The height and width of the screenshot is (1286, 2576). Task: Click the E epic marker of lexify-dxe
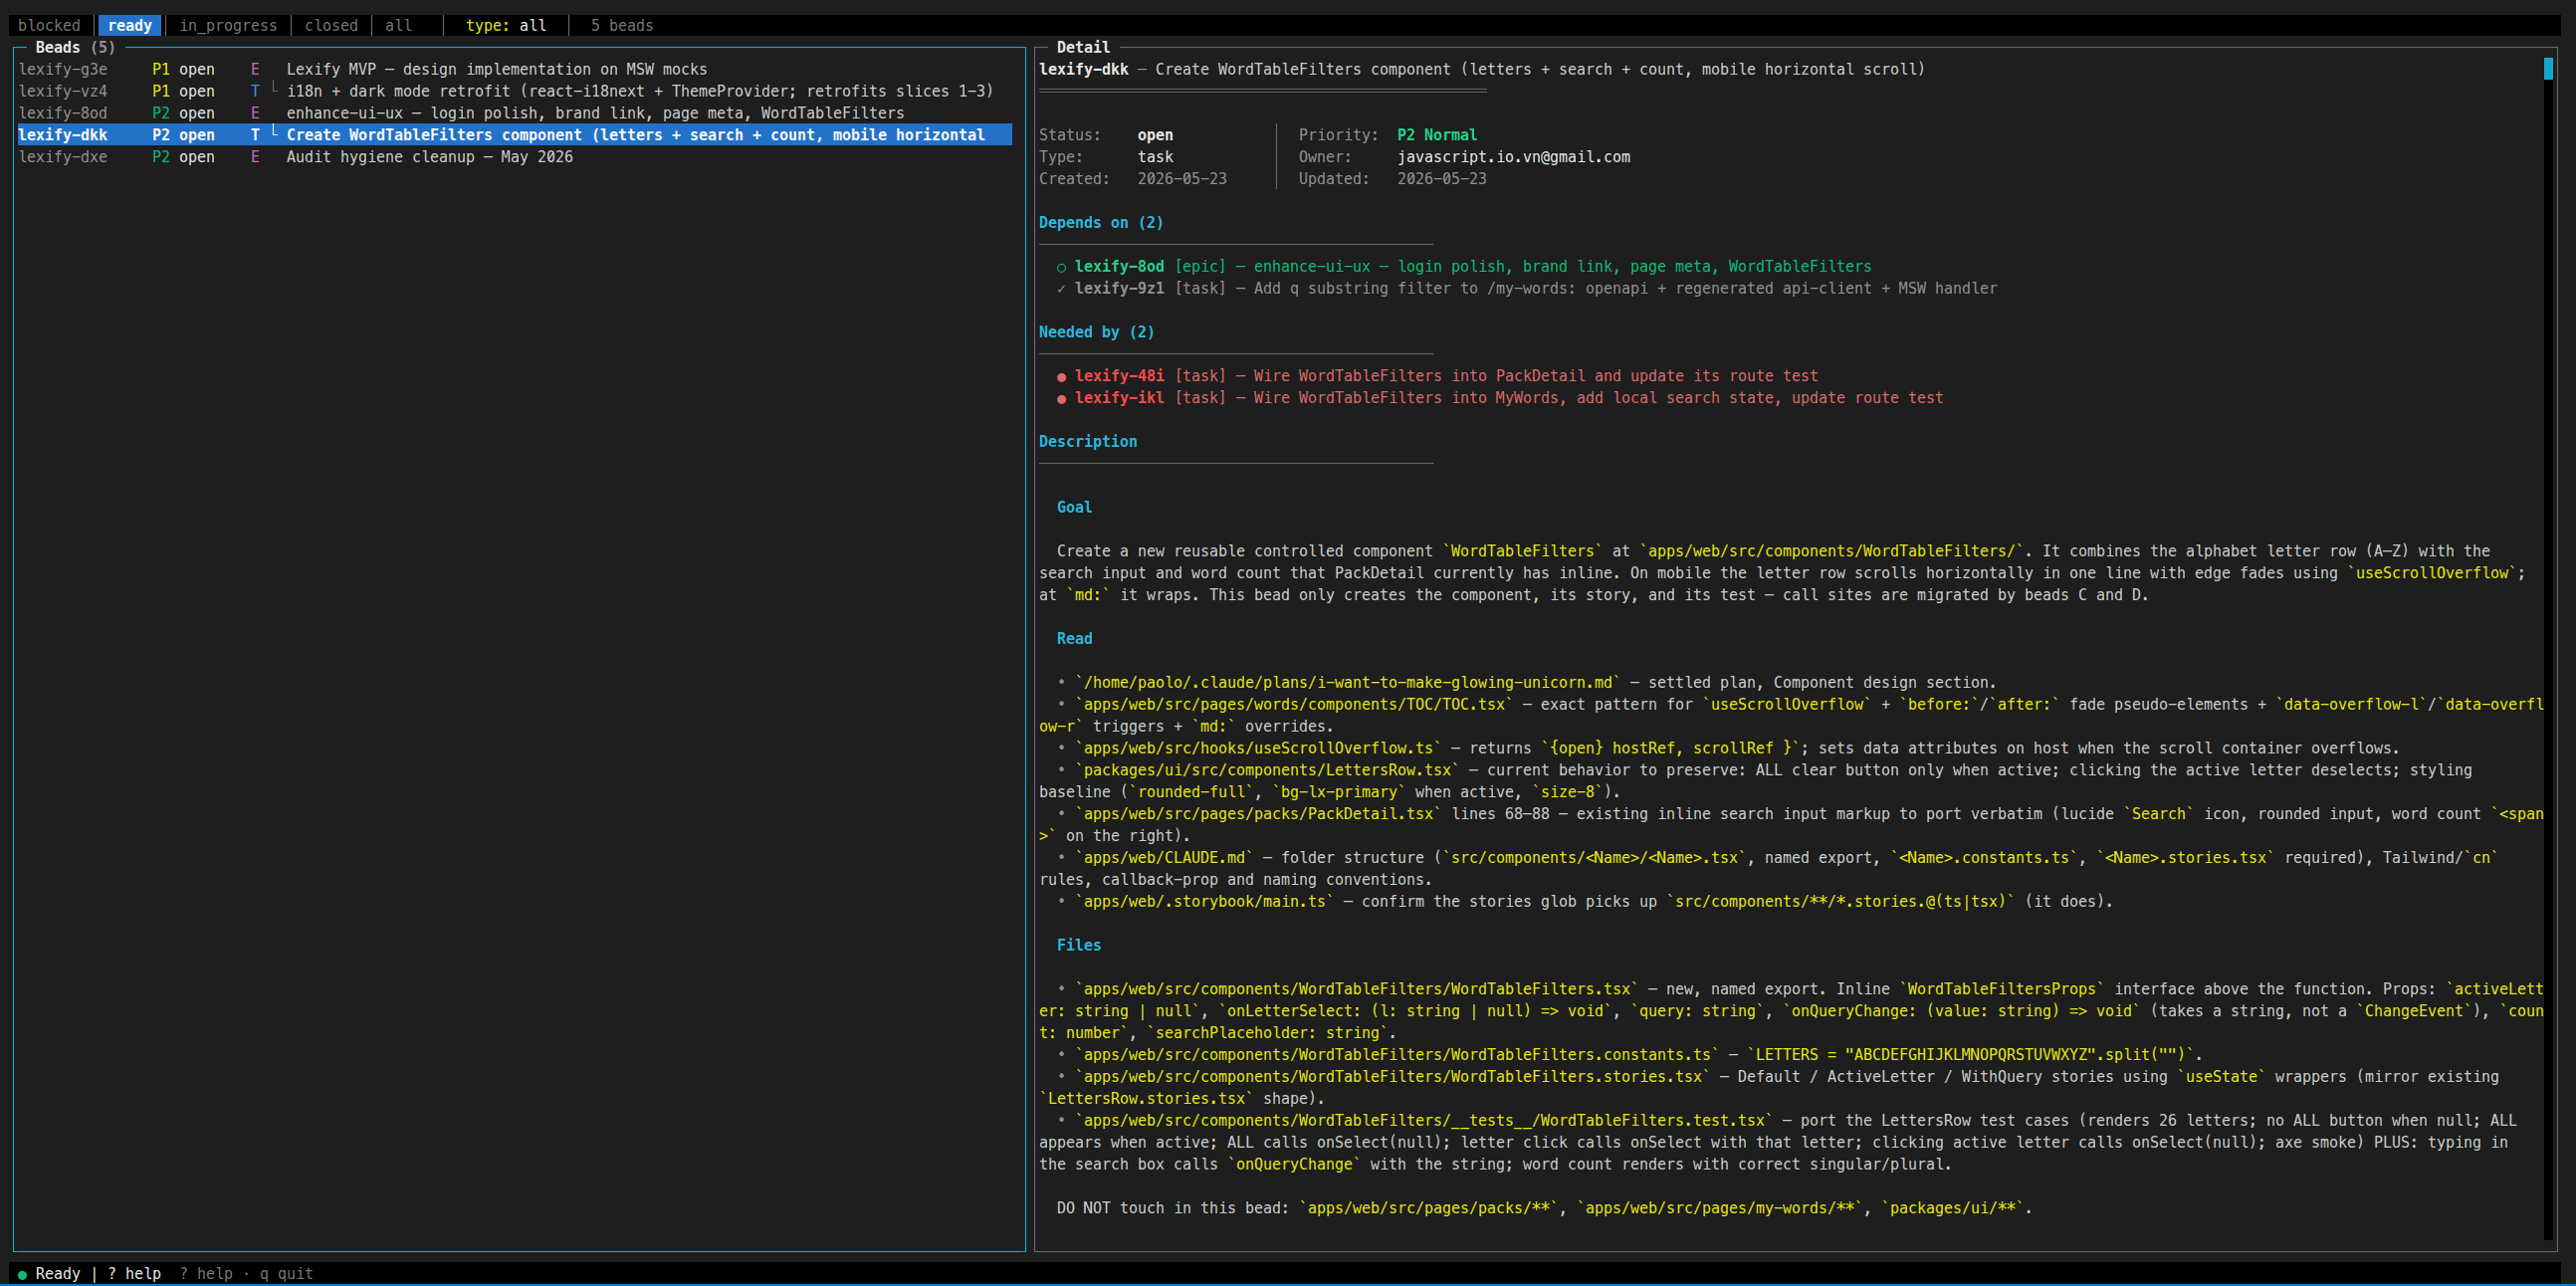[x=255, y=157]
